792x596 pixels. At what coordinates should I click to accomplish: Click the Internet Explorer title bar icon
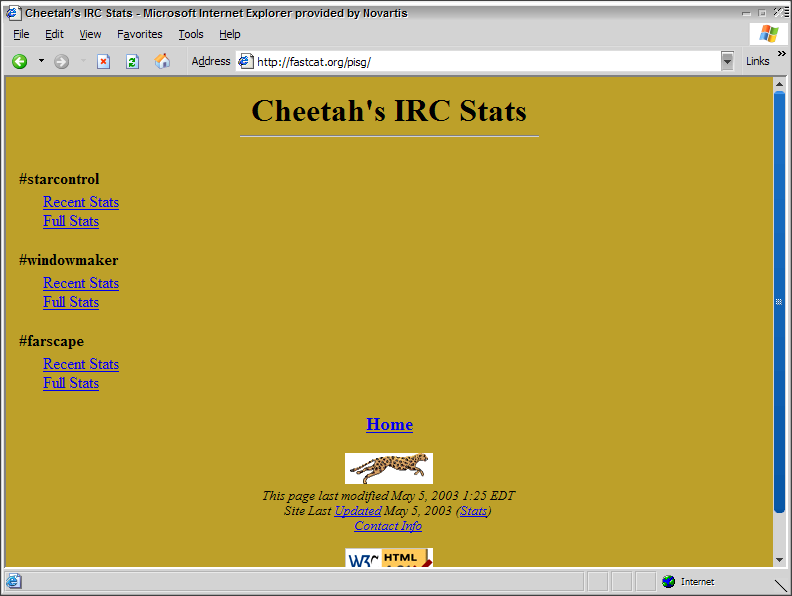(x=13, y=13)
